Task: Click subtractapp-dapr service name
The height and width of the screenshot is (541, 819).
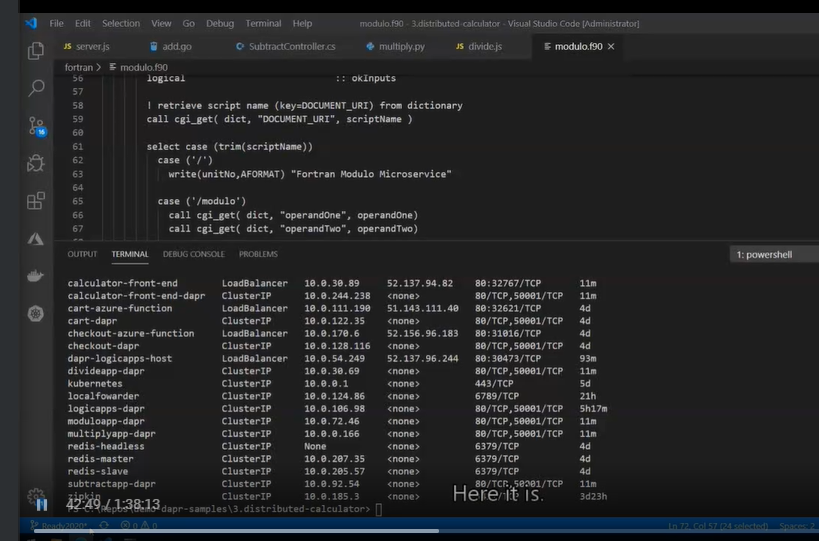Action: 111,484
